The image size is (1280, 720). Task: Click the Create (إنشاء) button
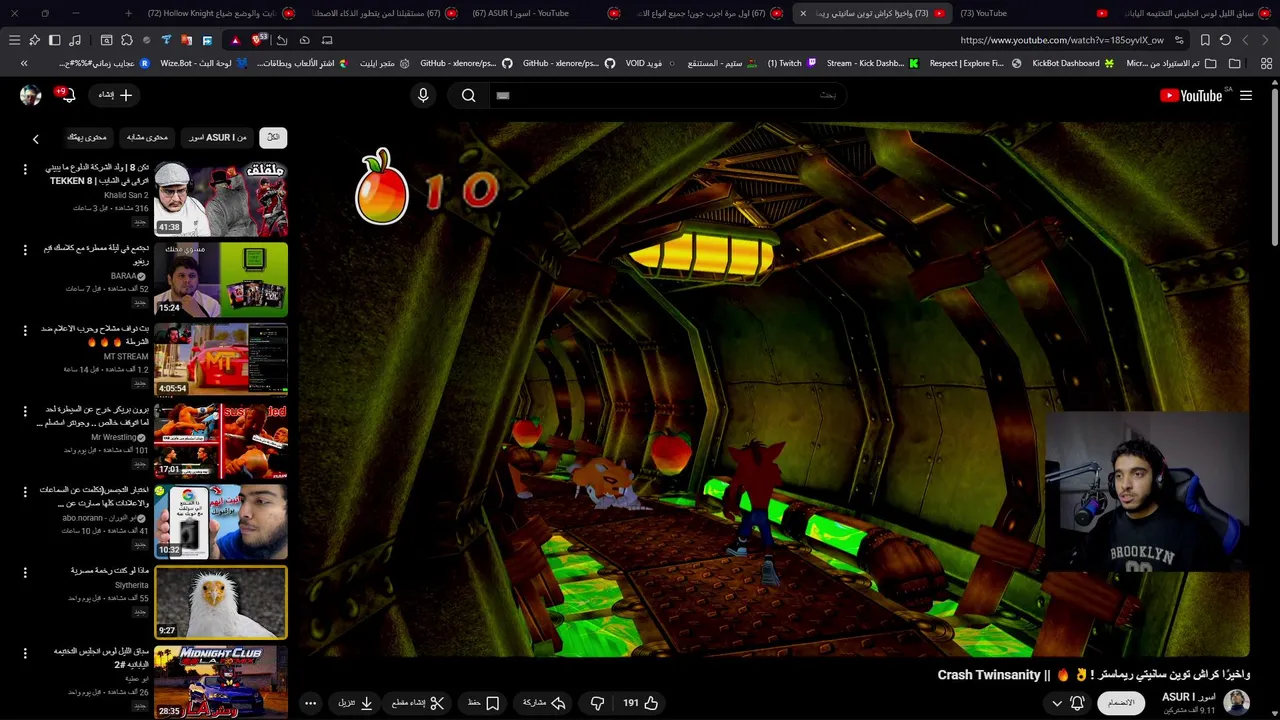pyautogui.click(x=114, y=95)
